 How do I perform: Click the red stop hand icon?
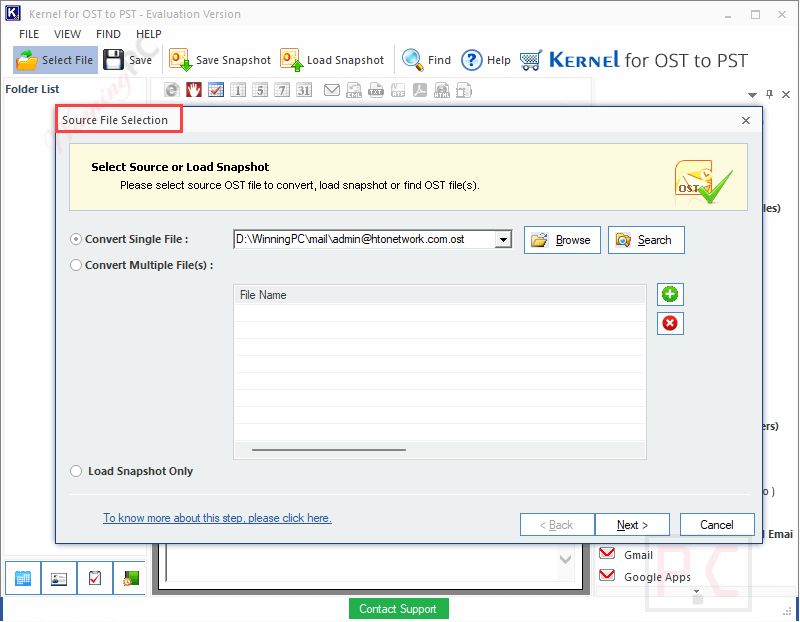point(194,90)
